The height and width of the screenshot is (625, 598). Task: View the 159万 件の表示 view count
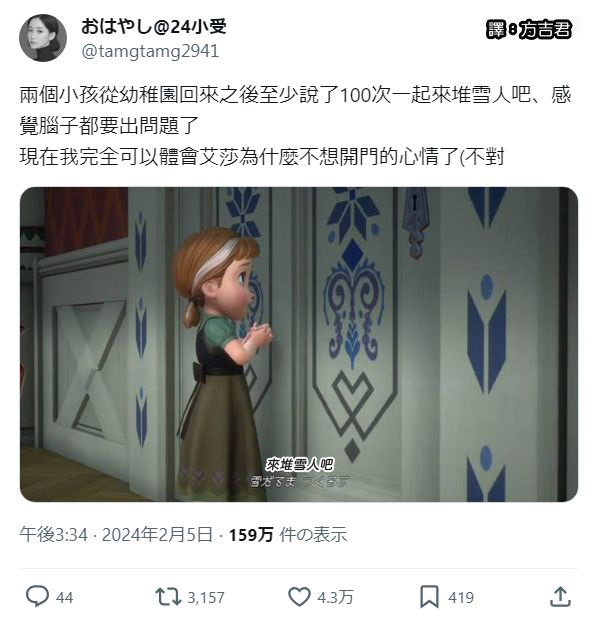click(x=287, y=534)
